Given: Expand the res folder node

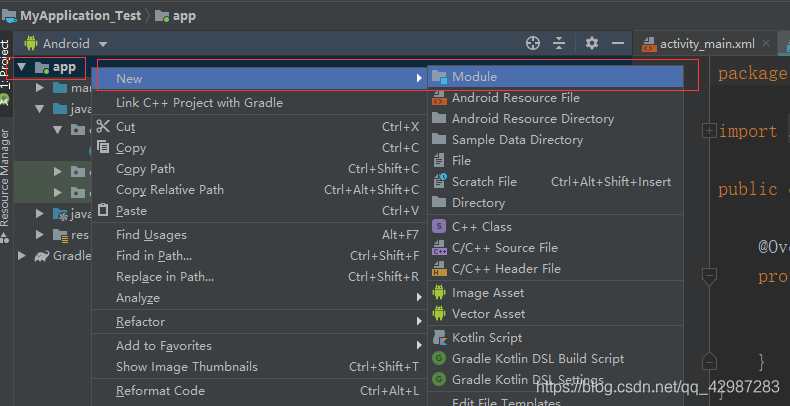Looking at the screenshot, I should (40, 235).
